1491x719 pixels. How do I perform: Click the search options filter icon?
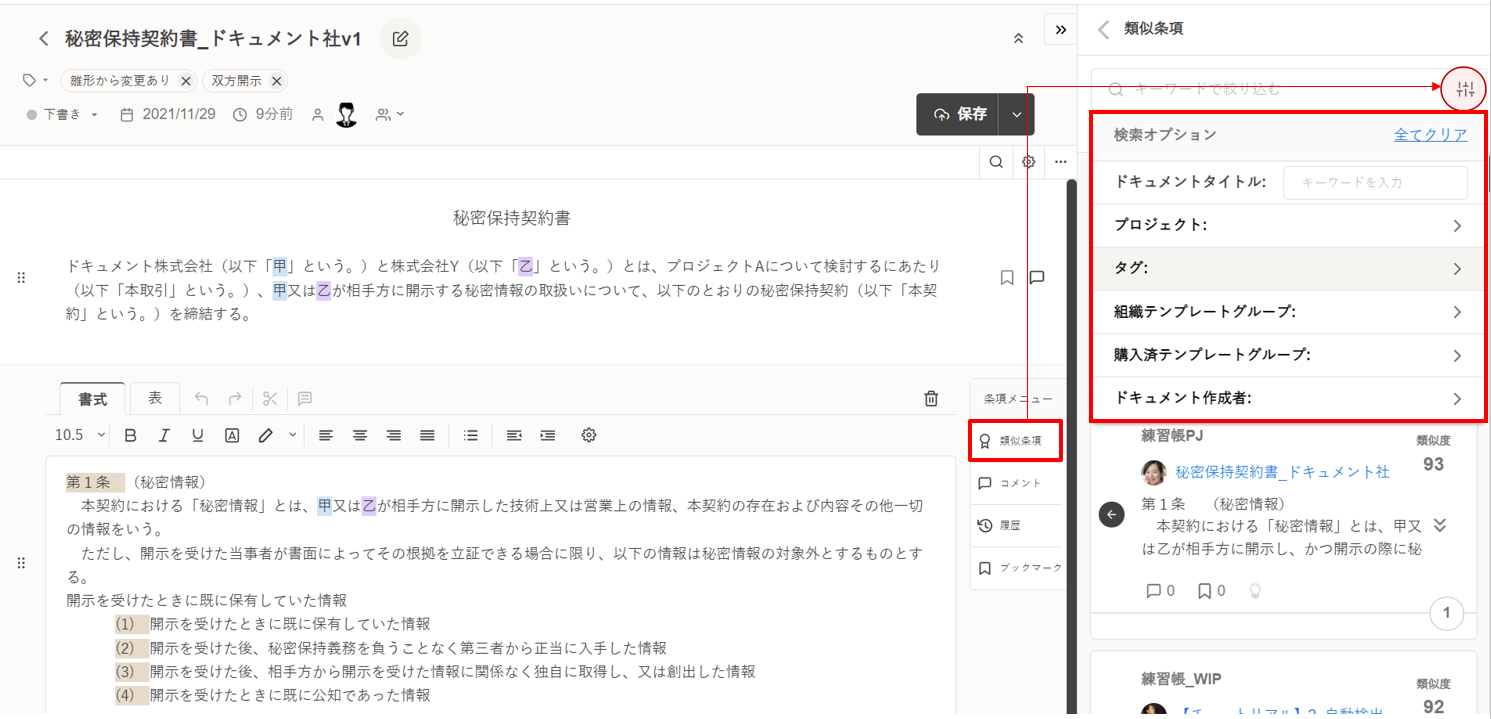point(1465,89)
